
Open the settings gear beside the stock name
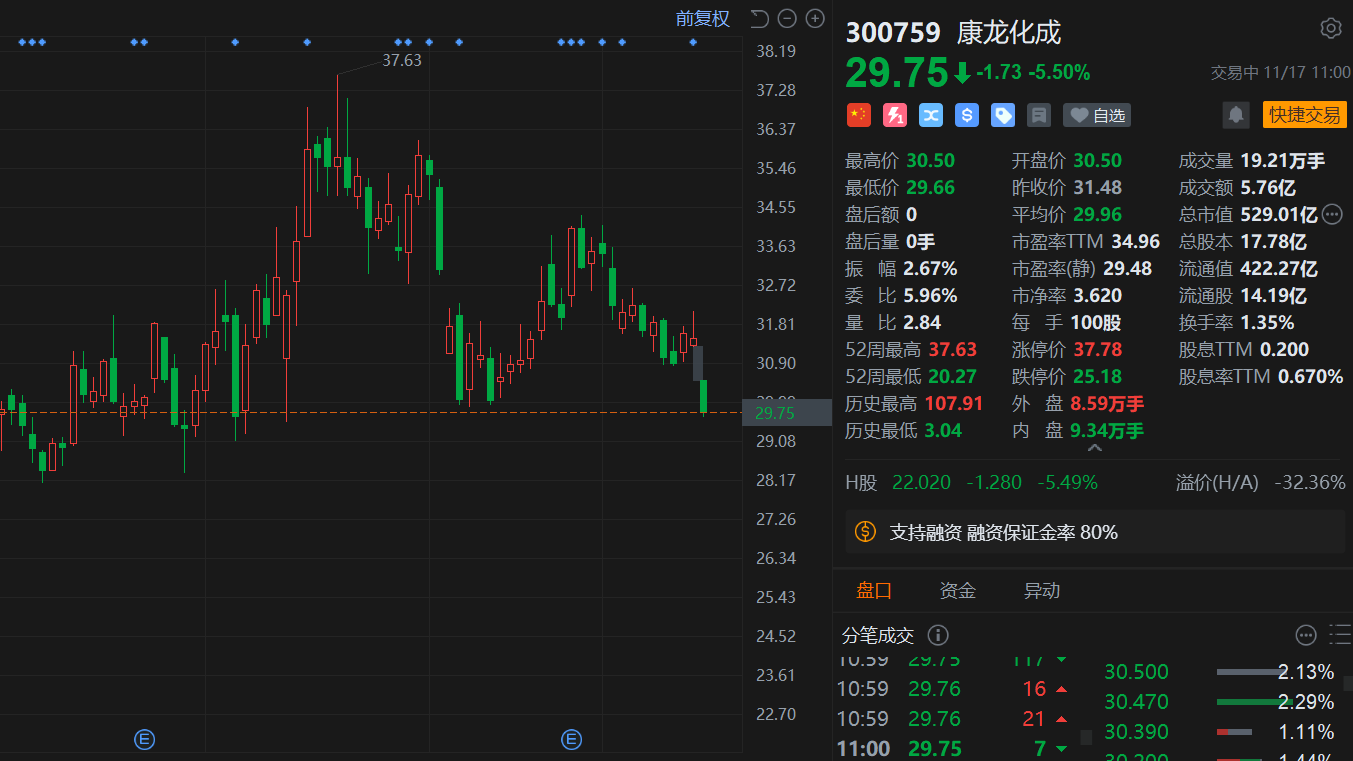pos(1330,28)
